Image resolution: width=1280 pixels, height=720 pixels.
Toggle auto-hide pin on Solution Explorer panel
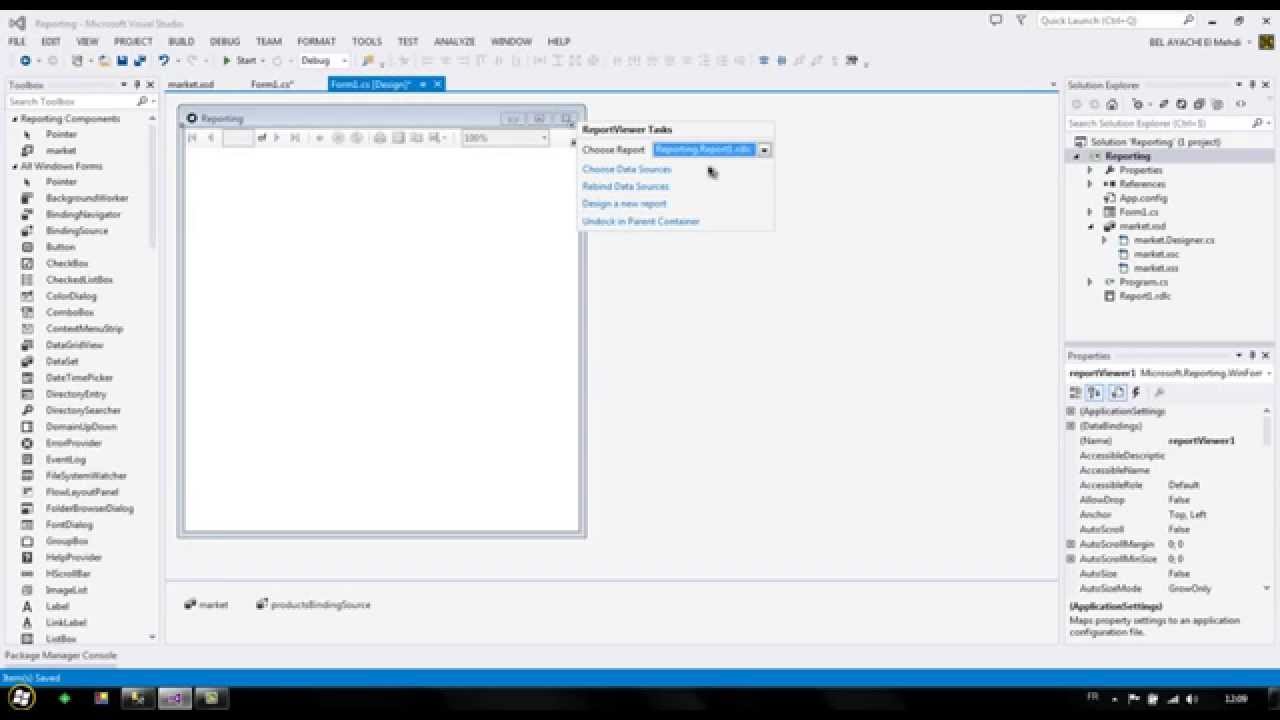click(x=1252, y=85)
